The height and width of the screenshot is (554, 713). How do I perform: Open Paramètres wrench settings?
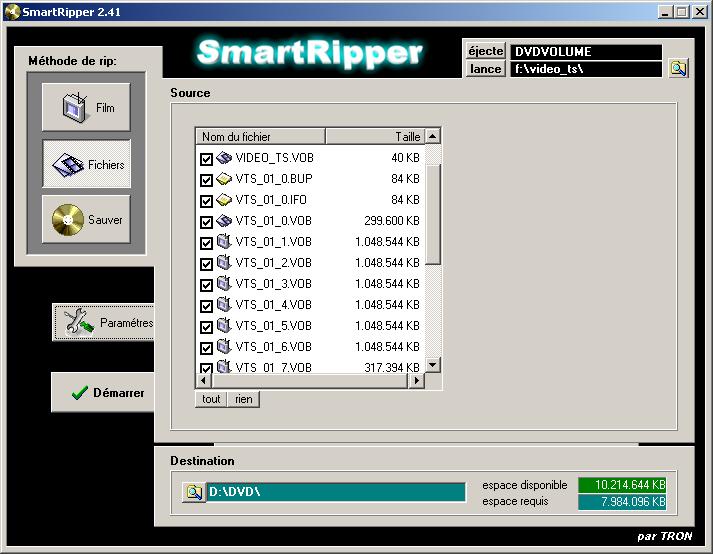[x=77, y=322]
